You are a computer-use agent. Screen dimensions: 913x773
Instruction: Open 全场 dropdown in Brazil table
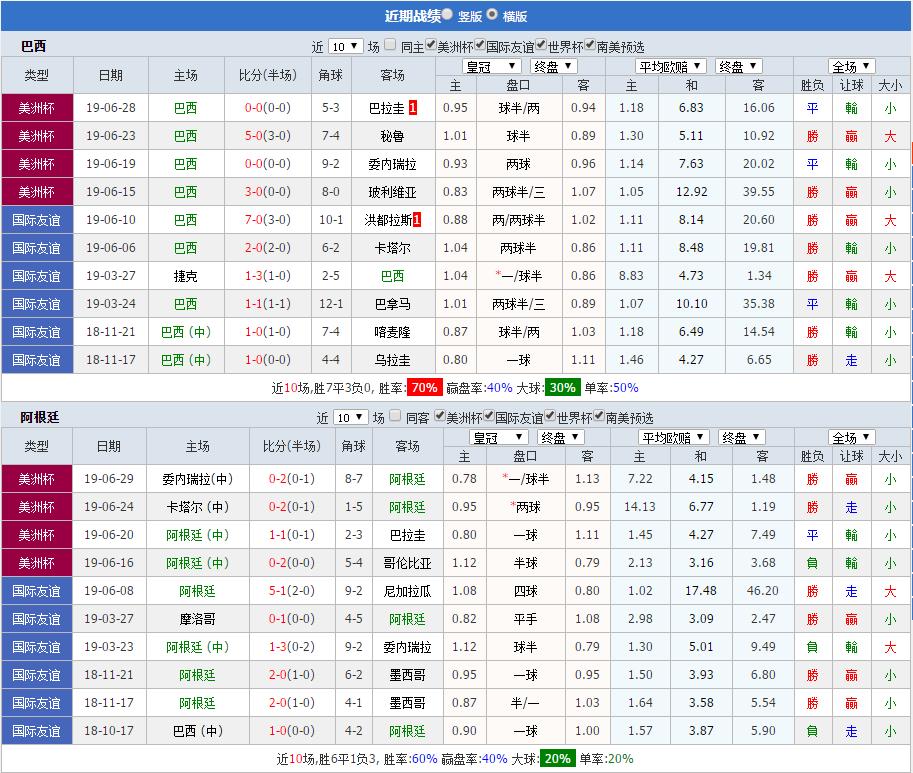(852, 66)
